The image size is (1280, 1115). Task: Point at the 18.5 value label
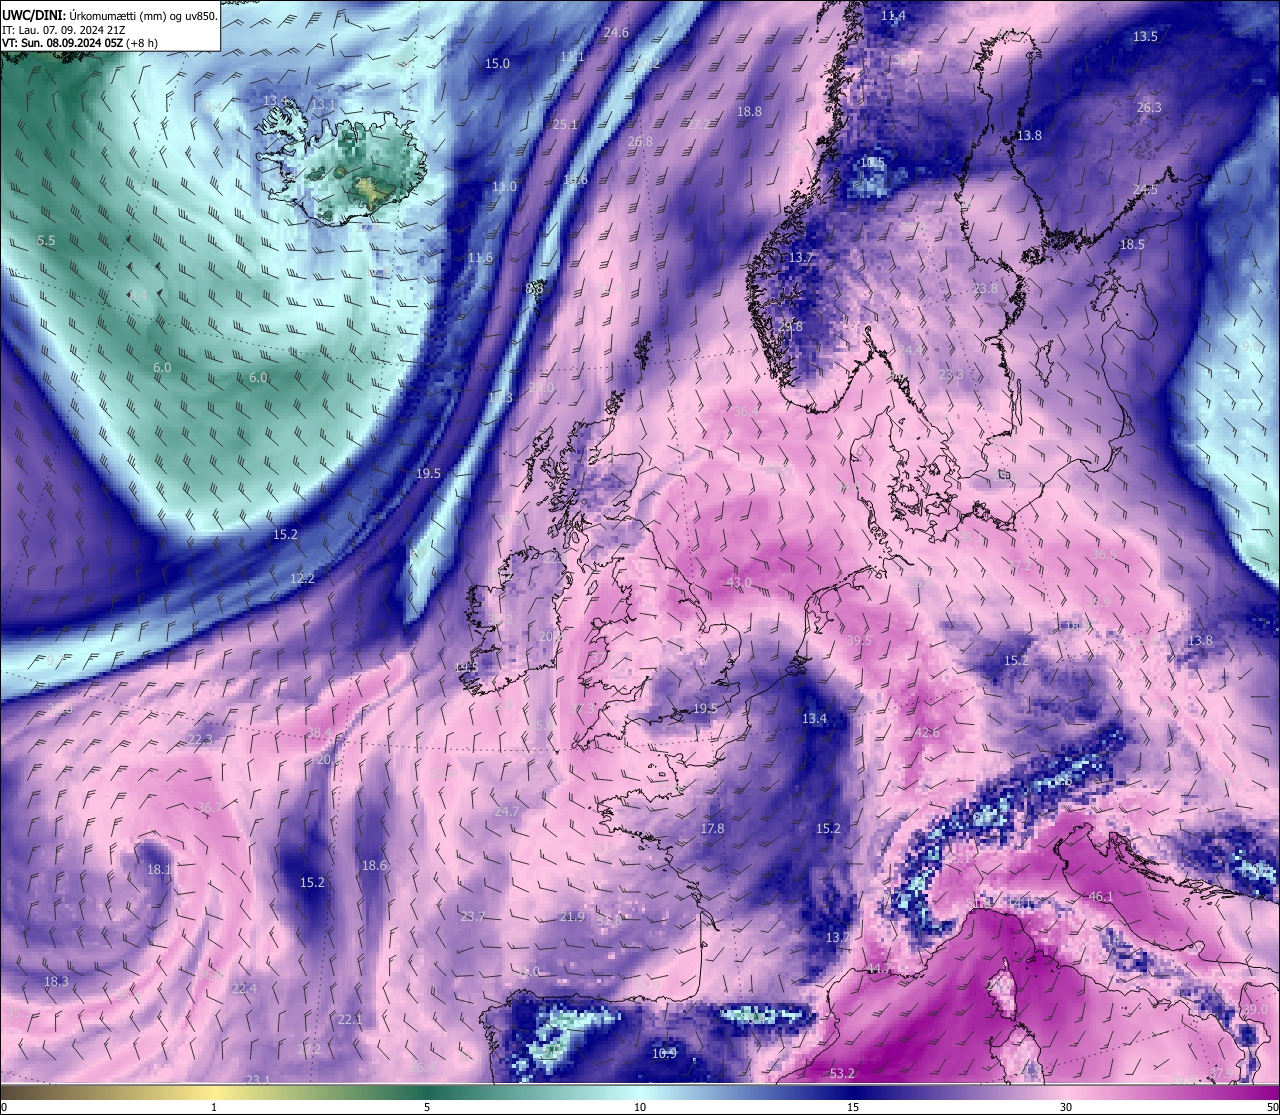click(x=1132, y=244)
